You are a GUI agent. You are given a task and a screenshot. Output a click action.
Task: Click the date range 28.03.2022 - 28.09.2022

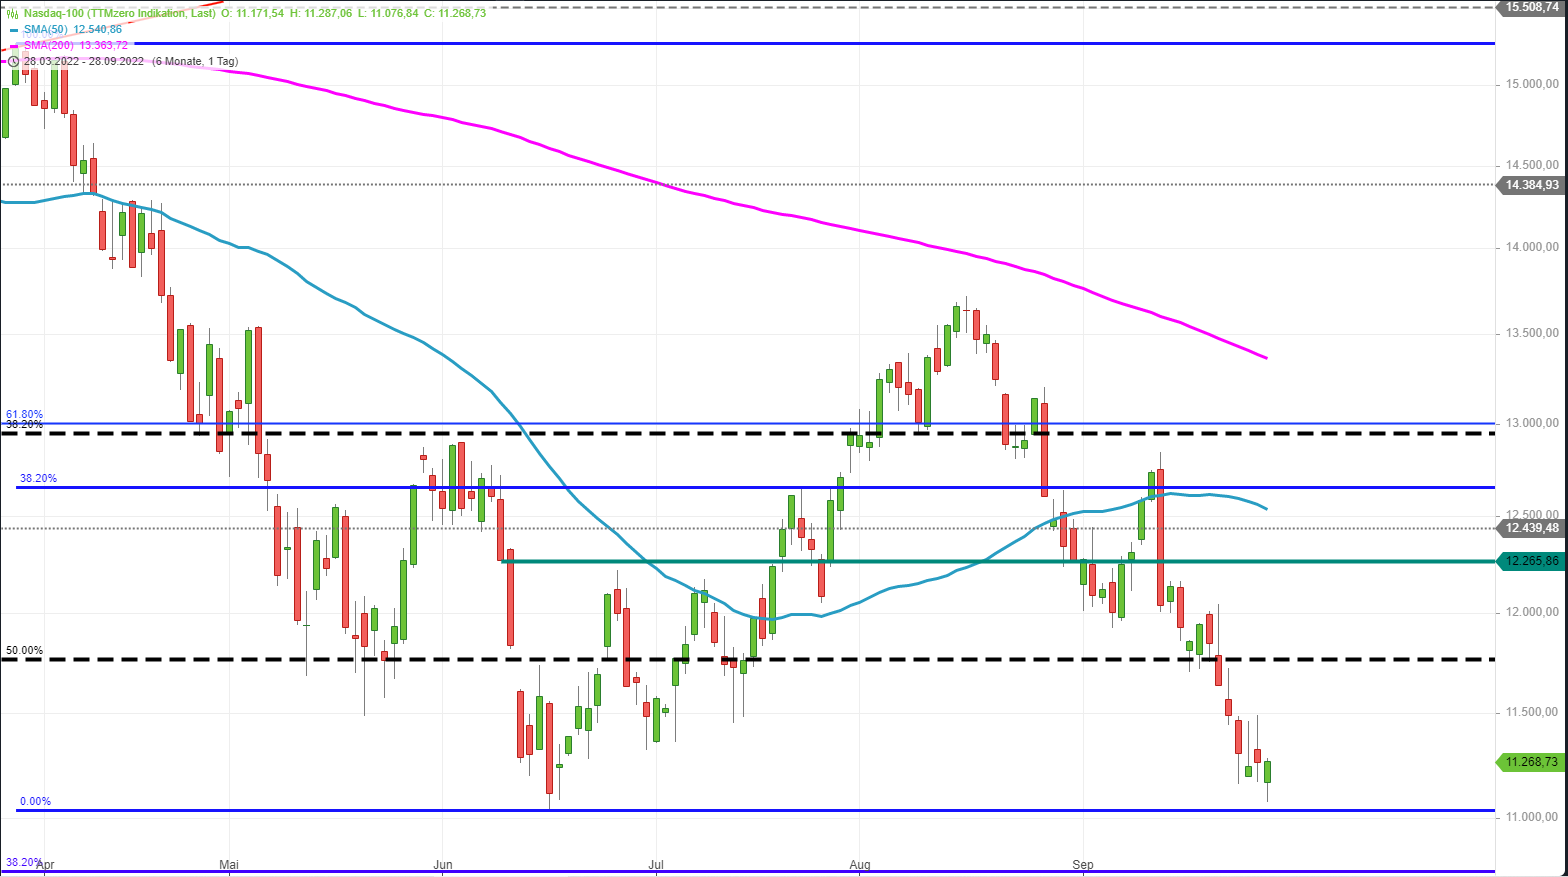click(84, 61)
